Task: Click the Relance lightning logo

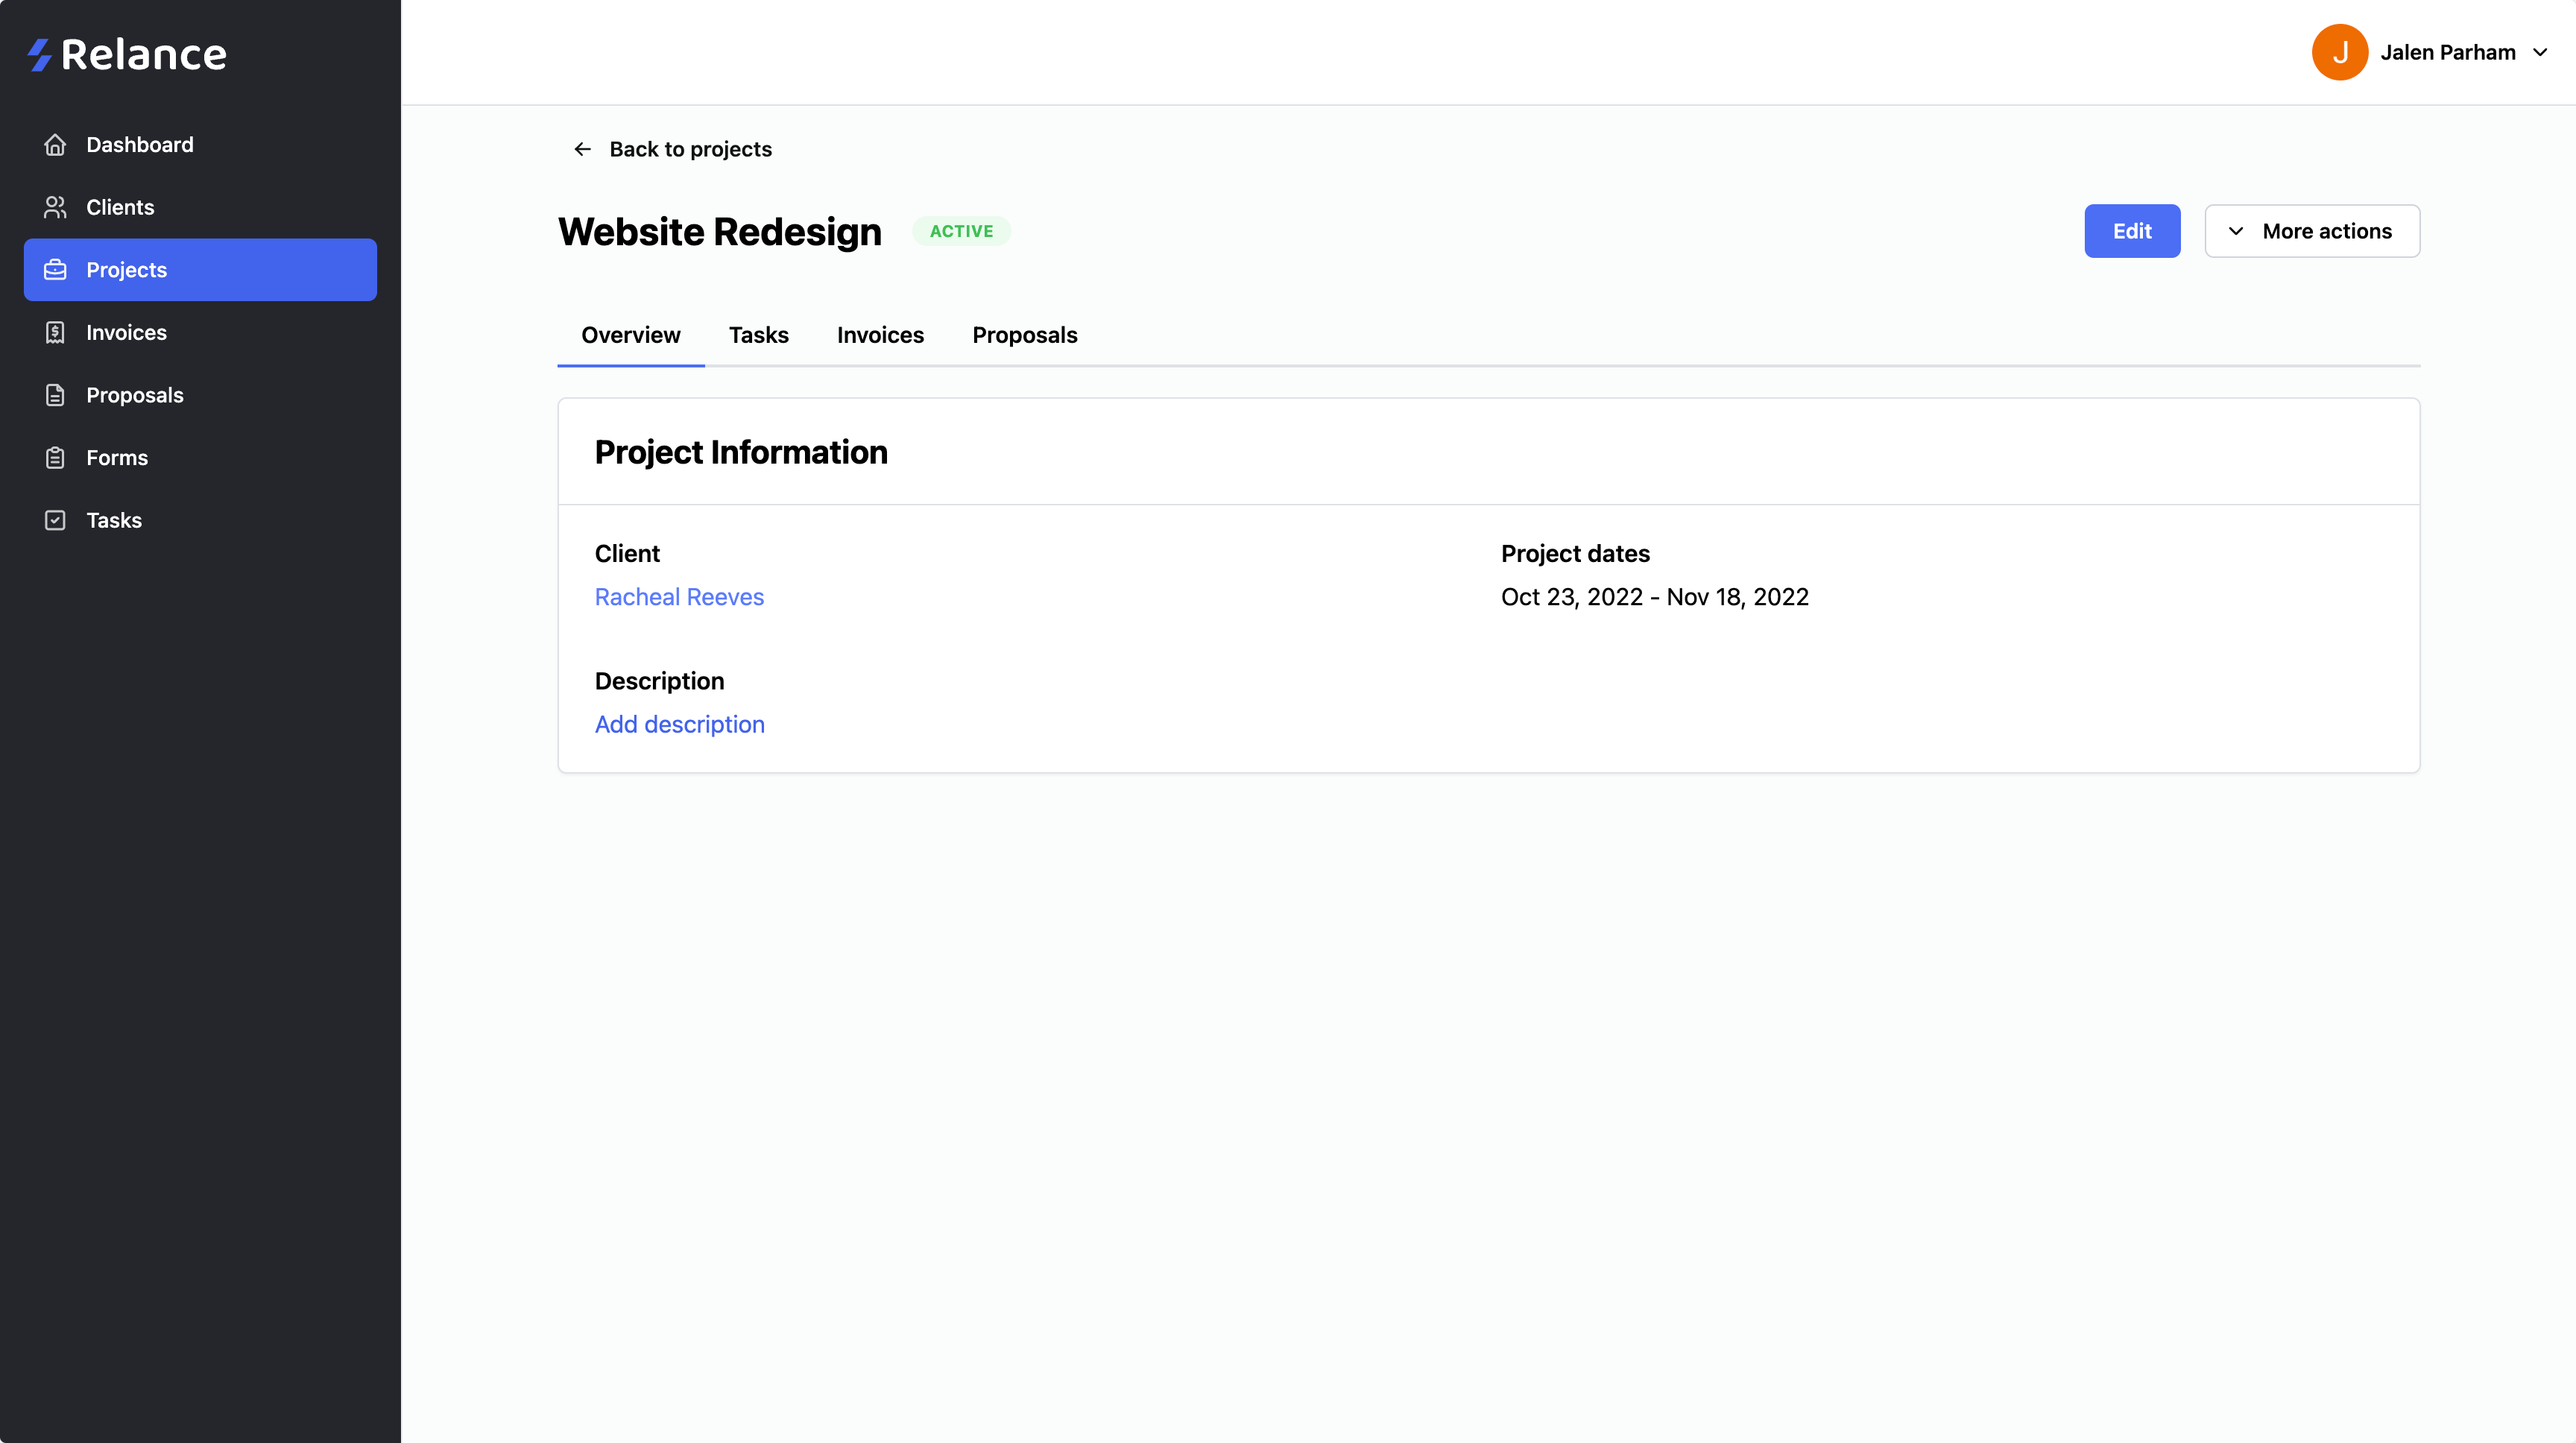Action: point(40,54)
